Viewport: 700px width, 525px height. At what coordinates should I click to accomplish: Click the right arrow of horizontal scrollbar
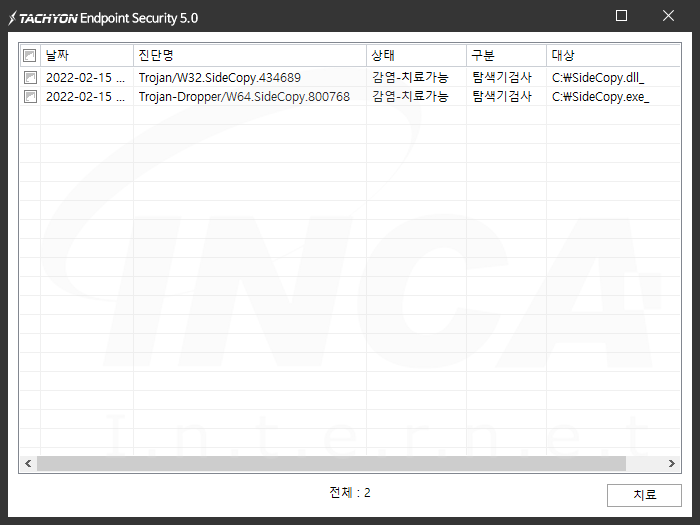click(671, 463)
